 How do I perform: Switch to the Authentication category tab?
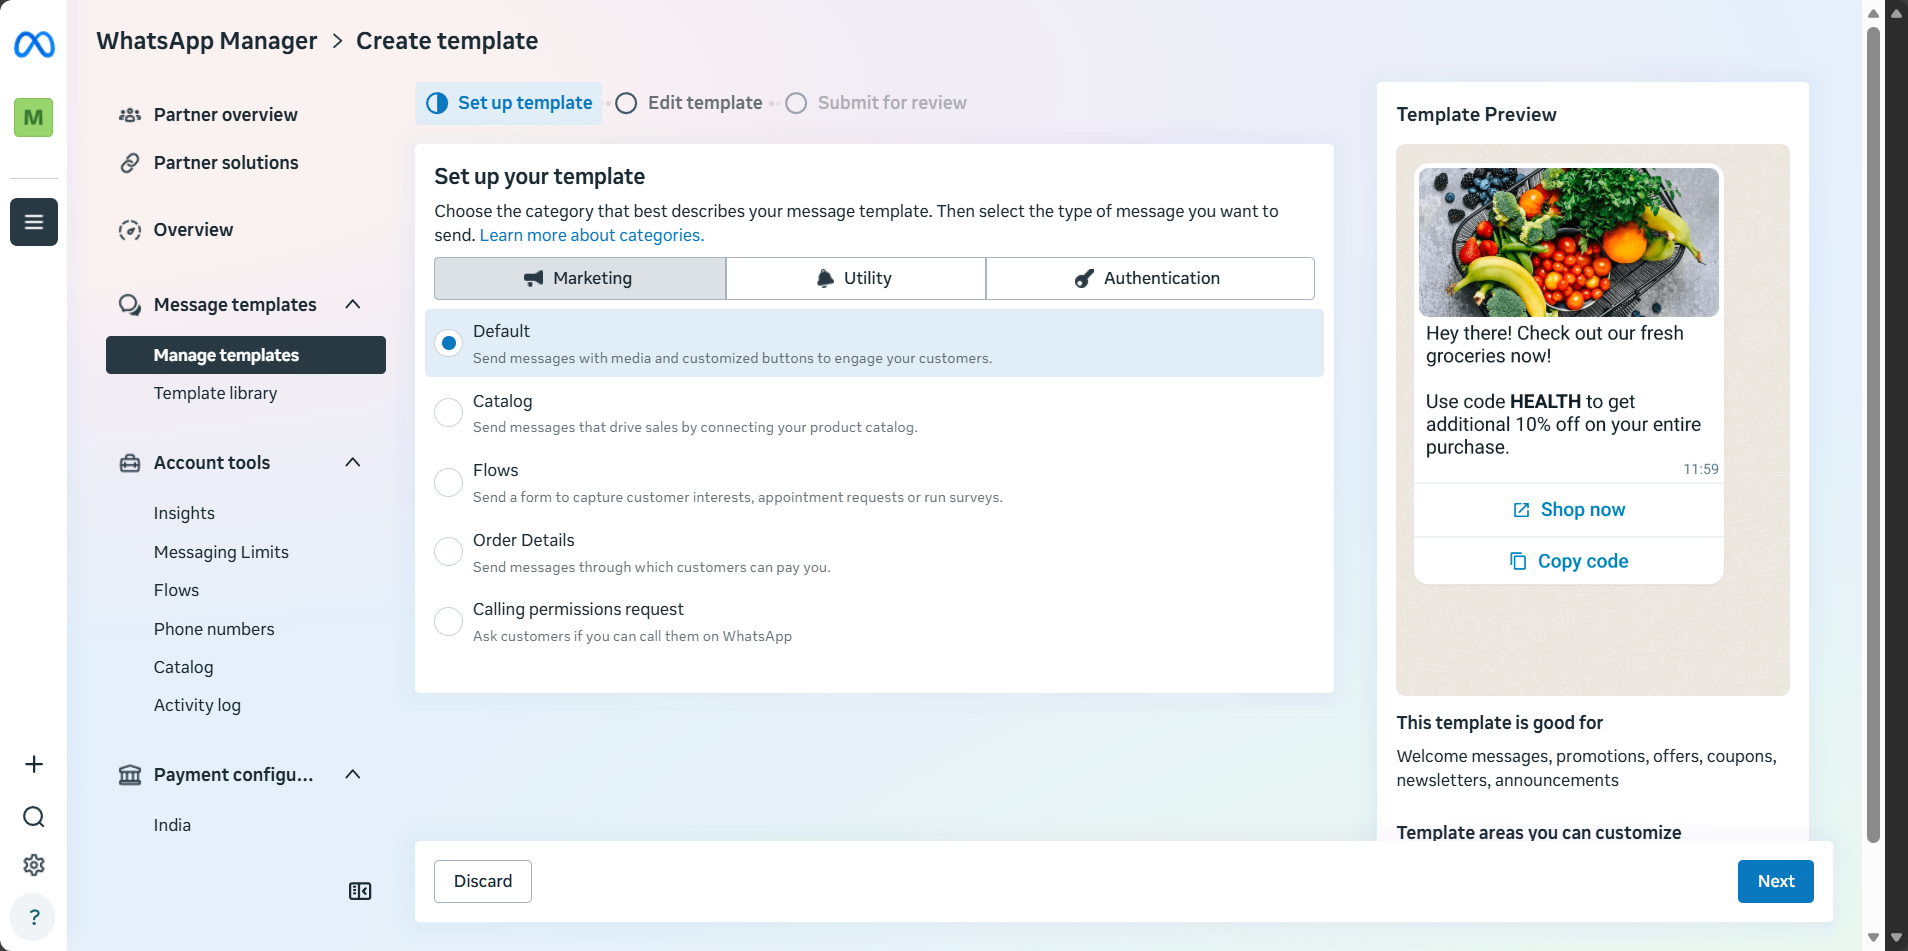[1150, 278]
